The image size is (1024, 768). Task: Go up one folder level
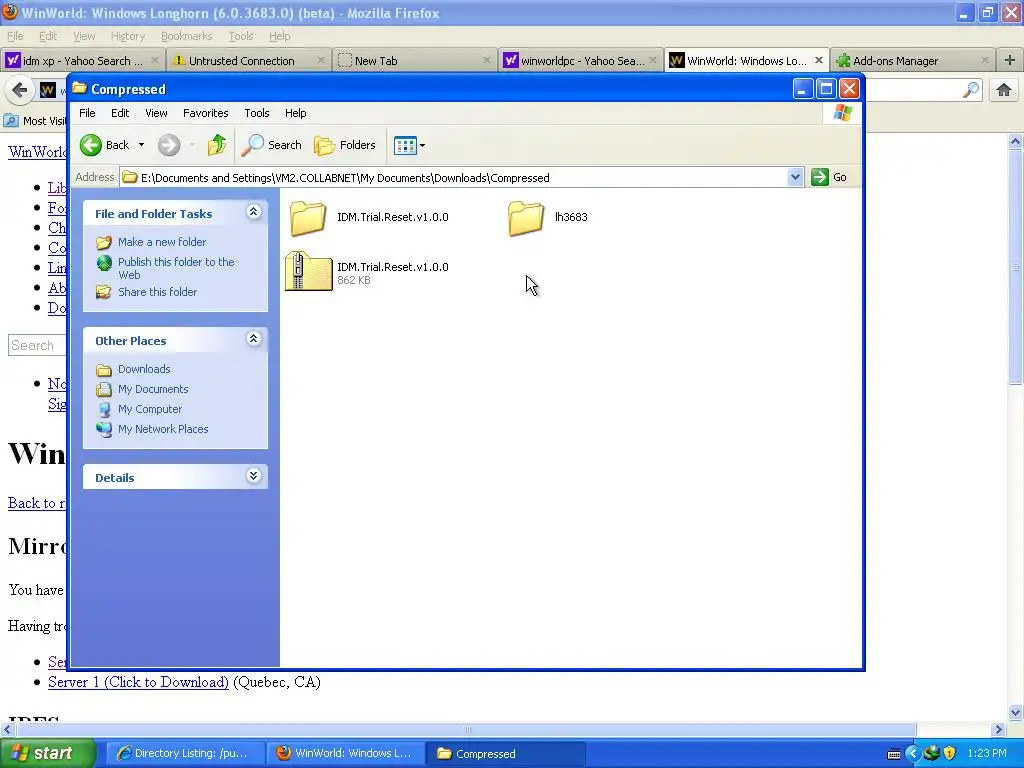point(217,145)
